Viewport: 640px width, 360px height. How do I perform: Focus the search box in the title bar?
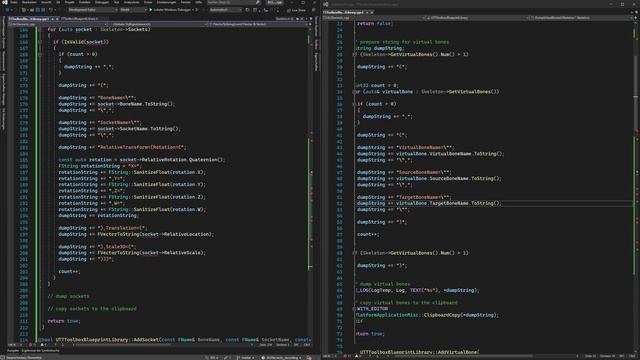pyautogui.click(x=233, y=2)
